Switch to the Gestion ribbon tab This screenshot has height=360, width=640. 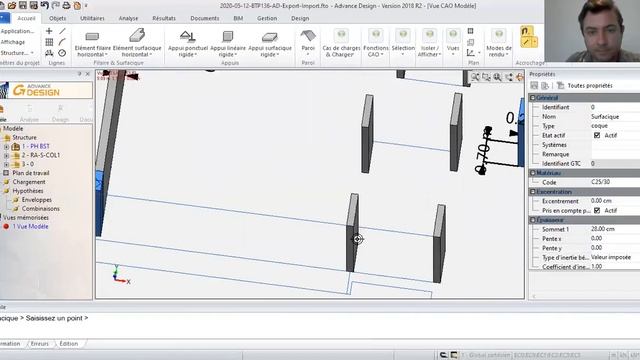point(267,18)
